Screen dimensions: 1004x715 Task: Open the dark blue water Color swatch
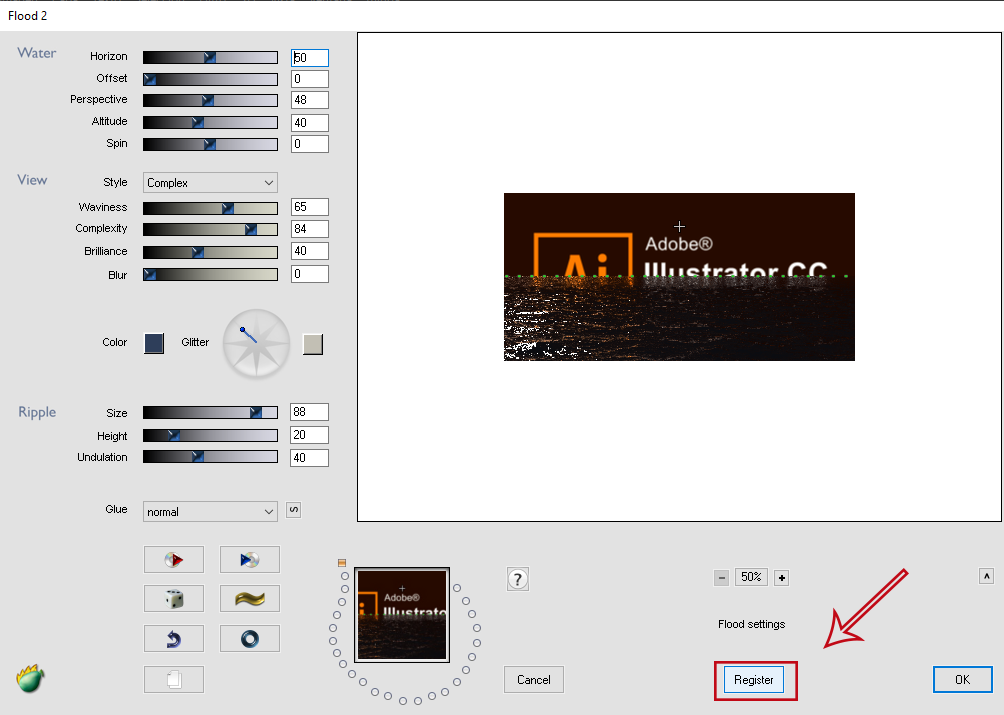(x=154, y=343)
